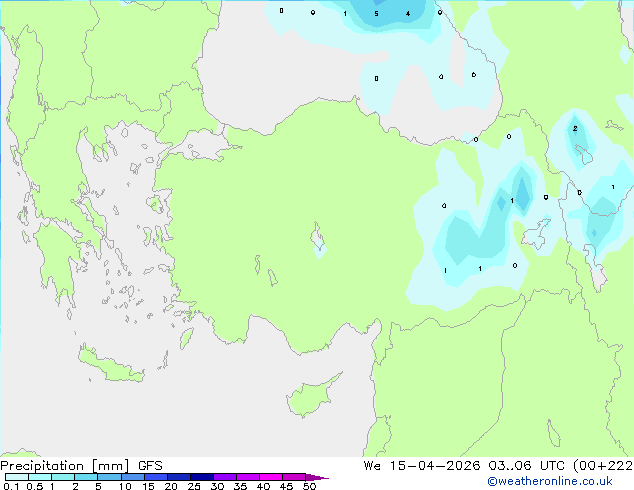The image size is (634, 490).
Task: Click the "We 15-04-2026" date text
Action: point(422,466)
